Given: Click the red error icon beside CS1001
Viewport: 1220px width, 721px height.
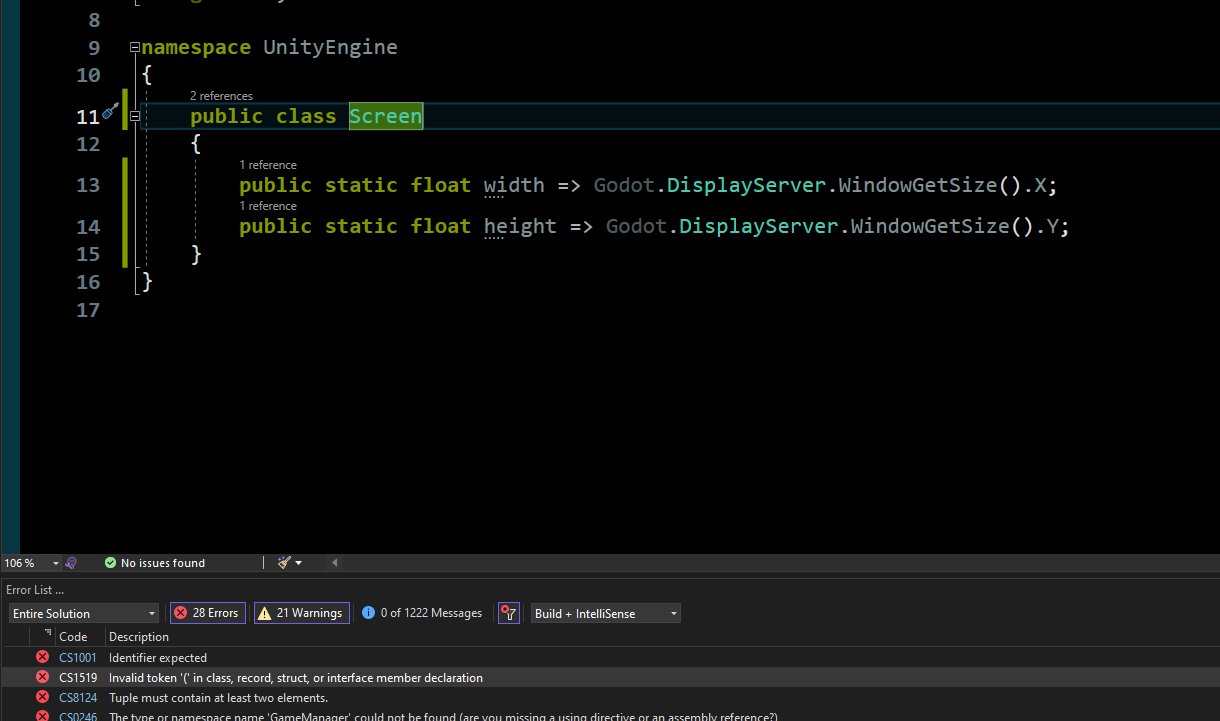Looking at the screenshot, I should [42, 657].
